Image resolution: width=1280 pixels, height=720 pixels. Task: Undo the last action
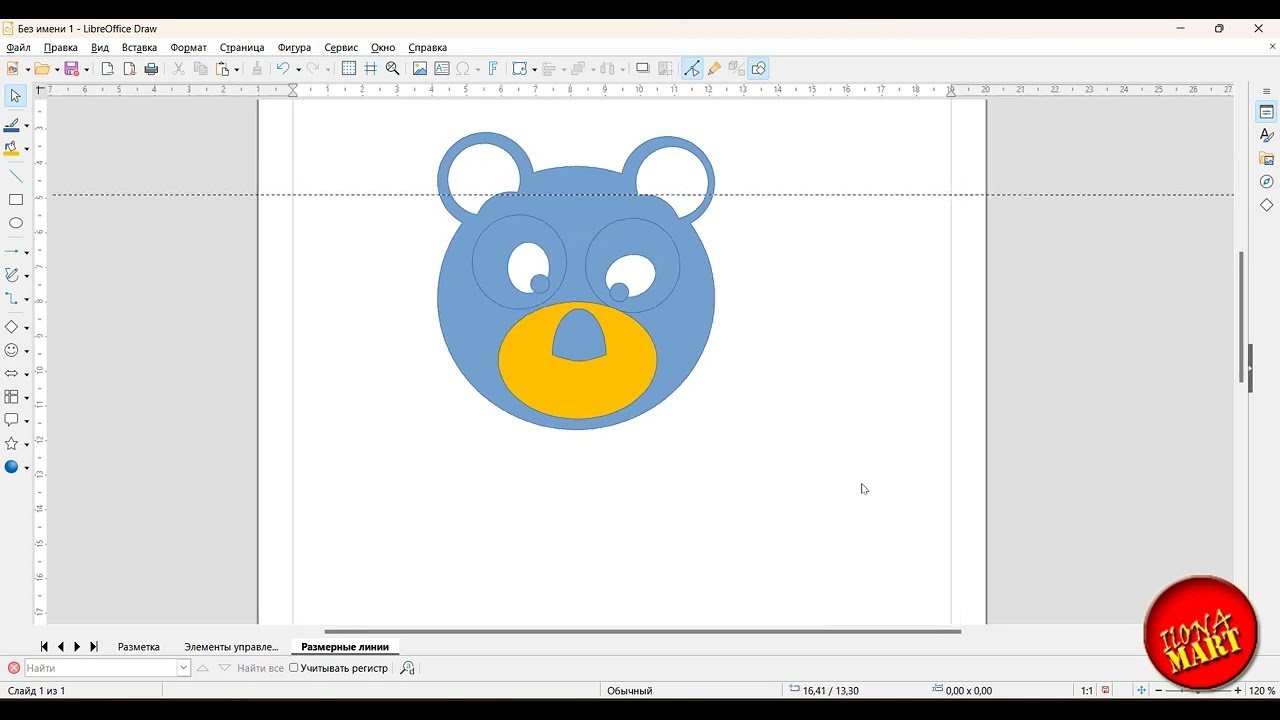[x=283, y=69]
